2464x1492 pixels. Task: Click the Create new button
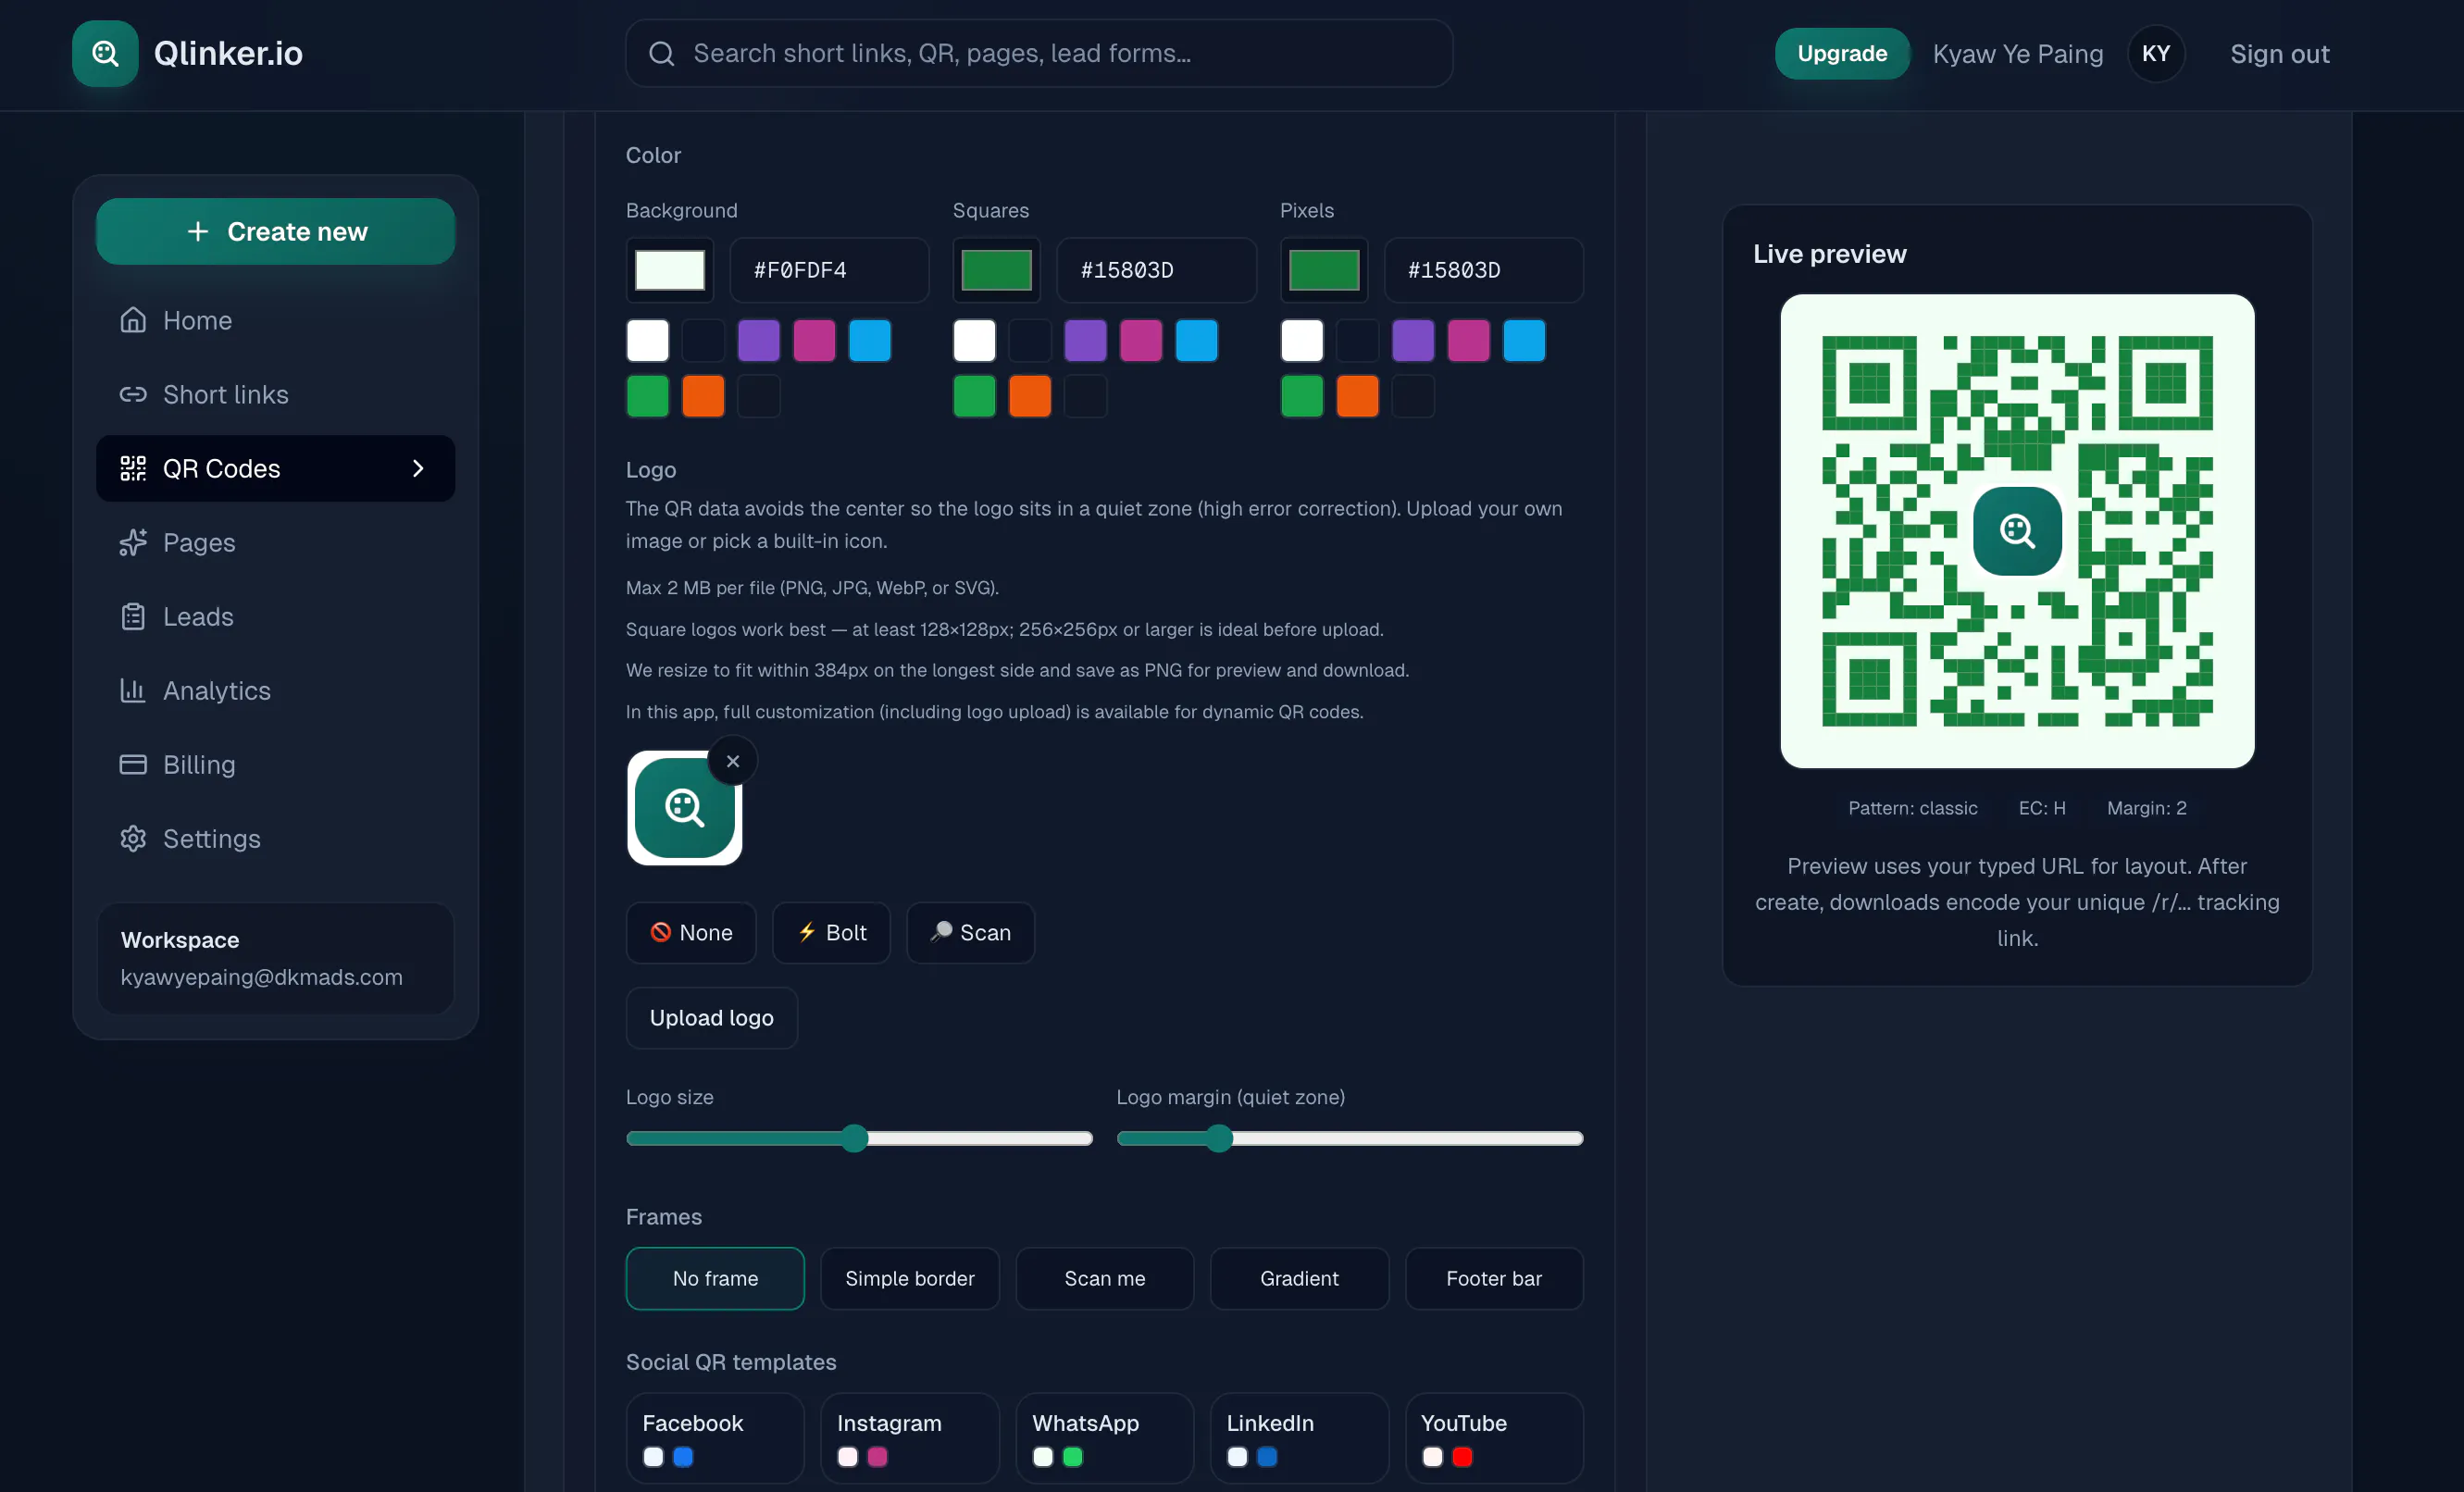point(275,231)
